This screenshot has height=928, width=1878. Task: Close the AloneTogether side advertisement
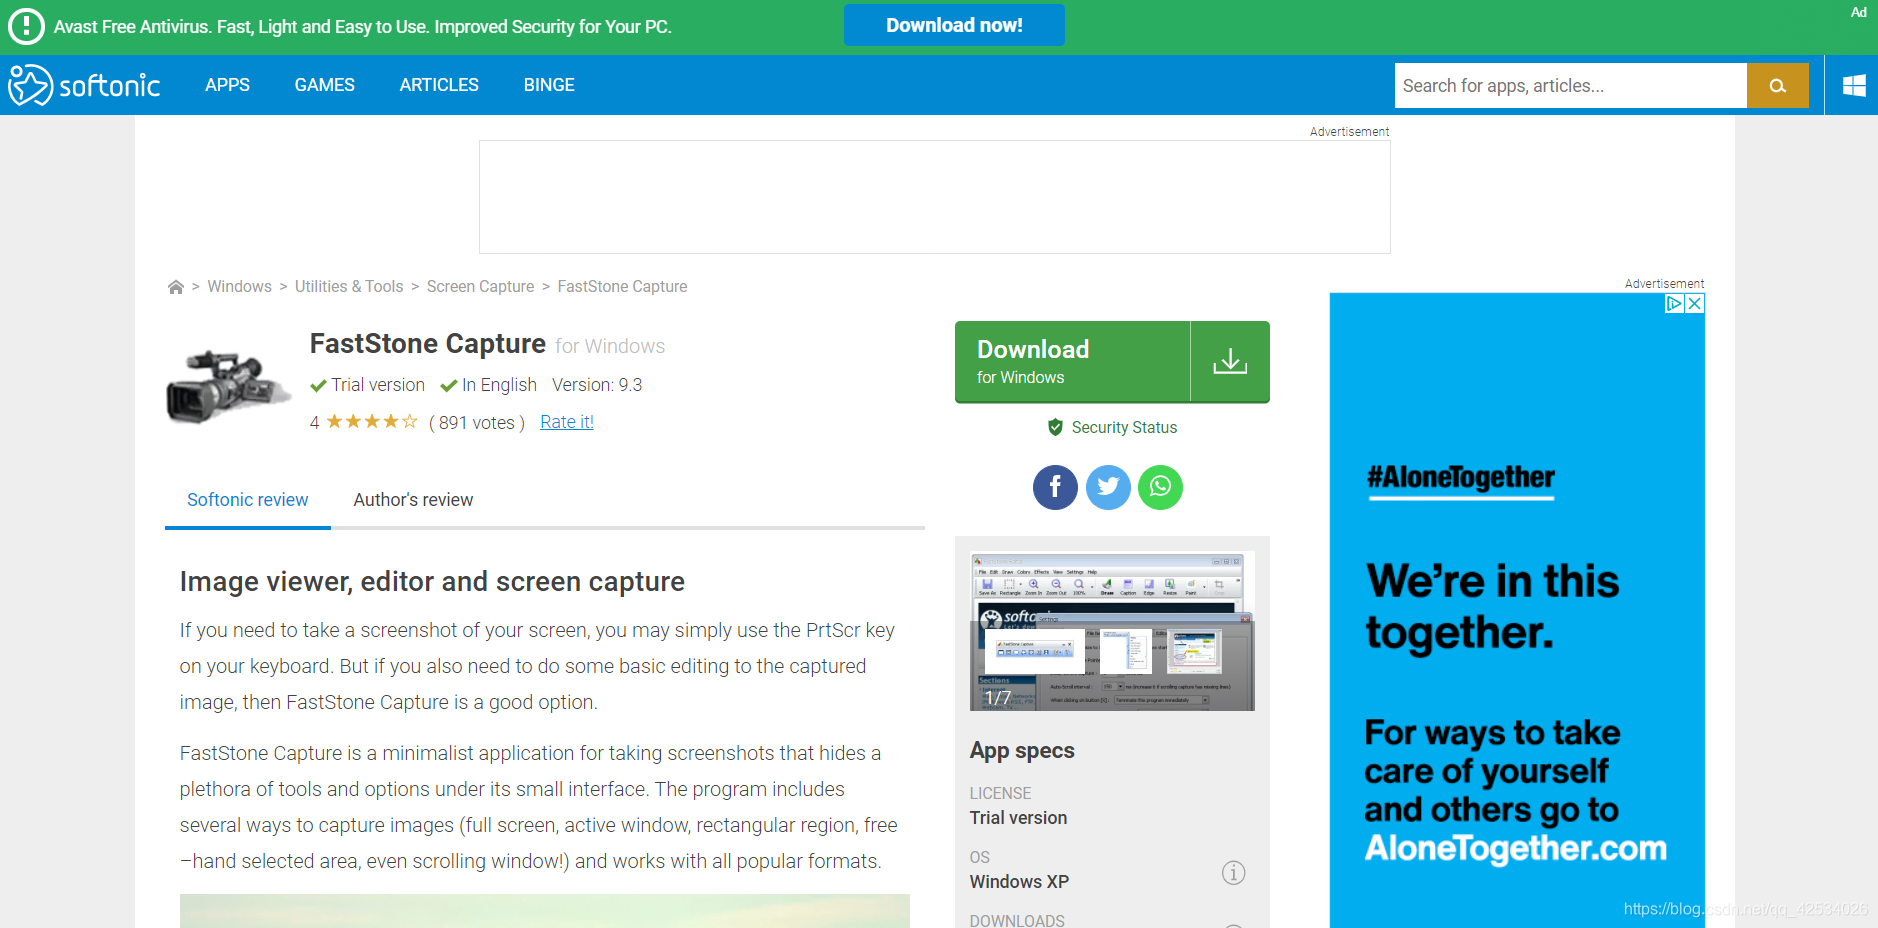click(x=1694, y=303)
